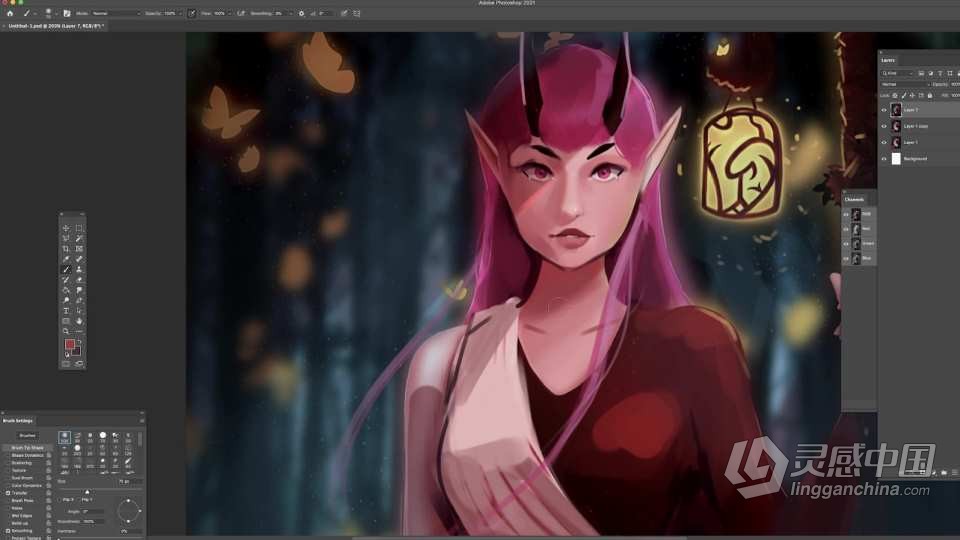Select Shape Dynamics in Brush Settings

click(x=28, y=455)
